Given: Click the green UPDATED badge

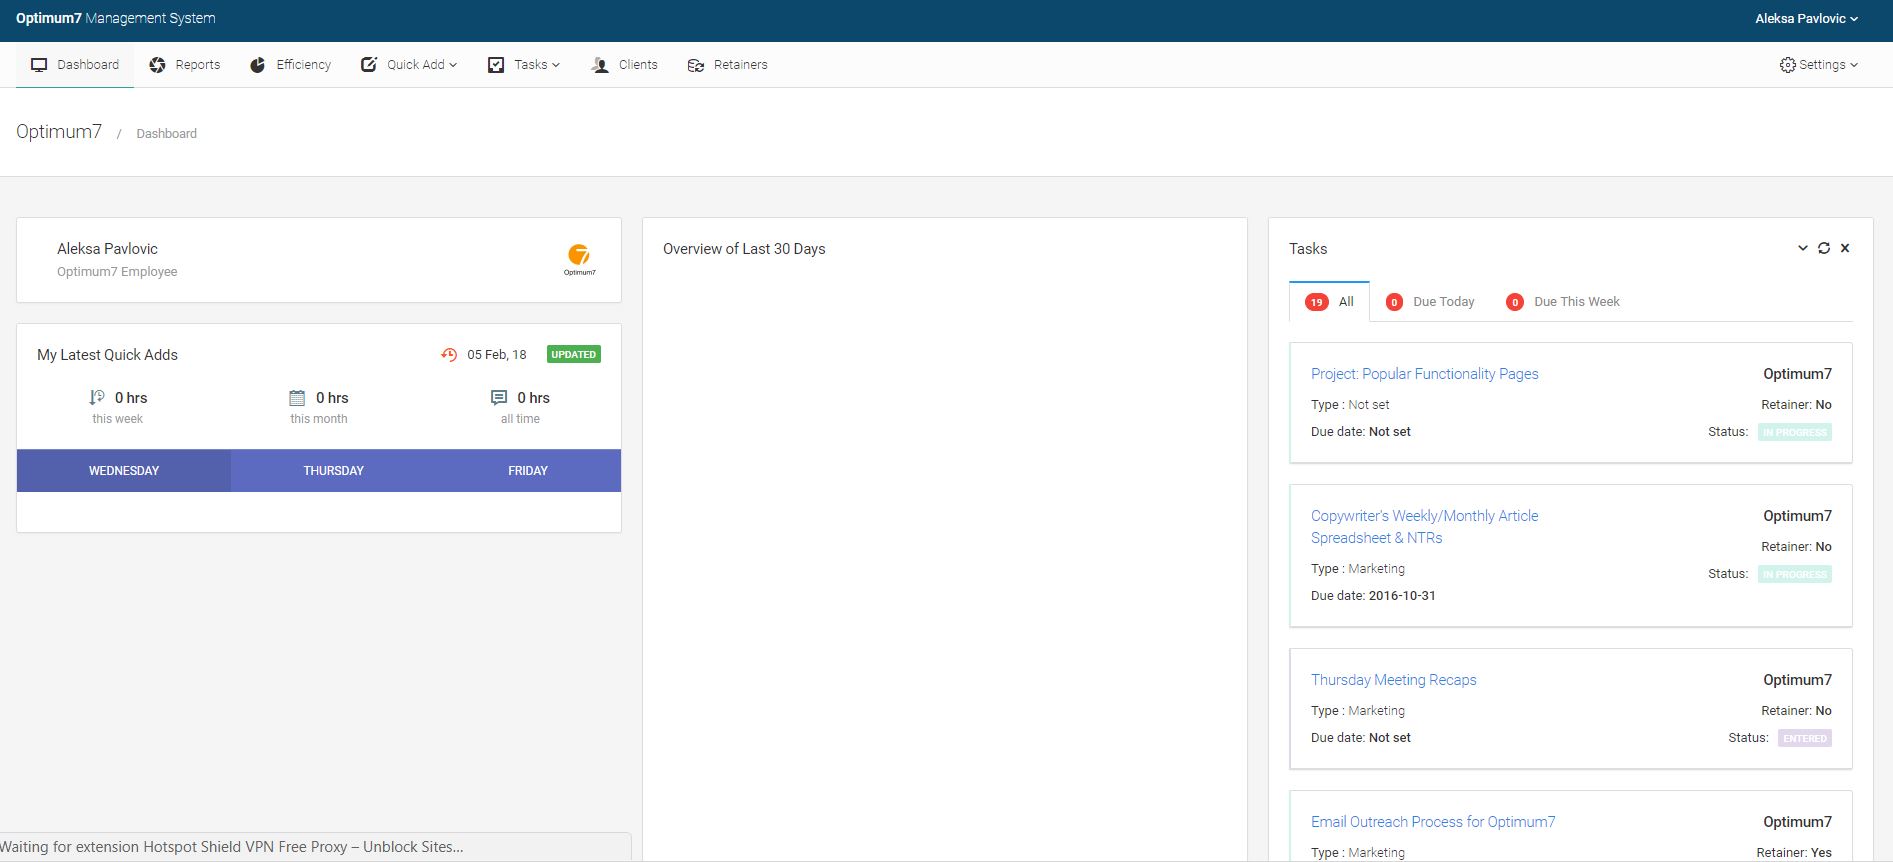Looking at the screenshot, I should click(574, 354).
